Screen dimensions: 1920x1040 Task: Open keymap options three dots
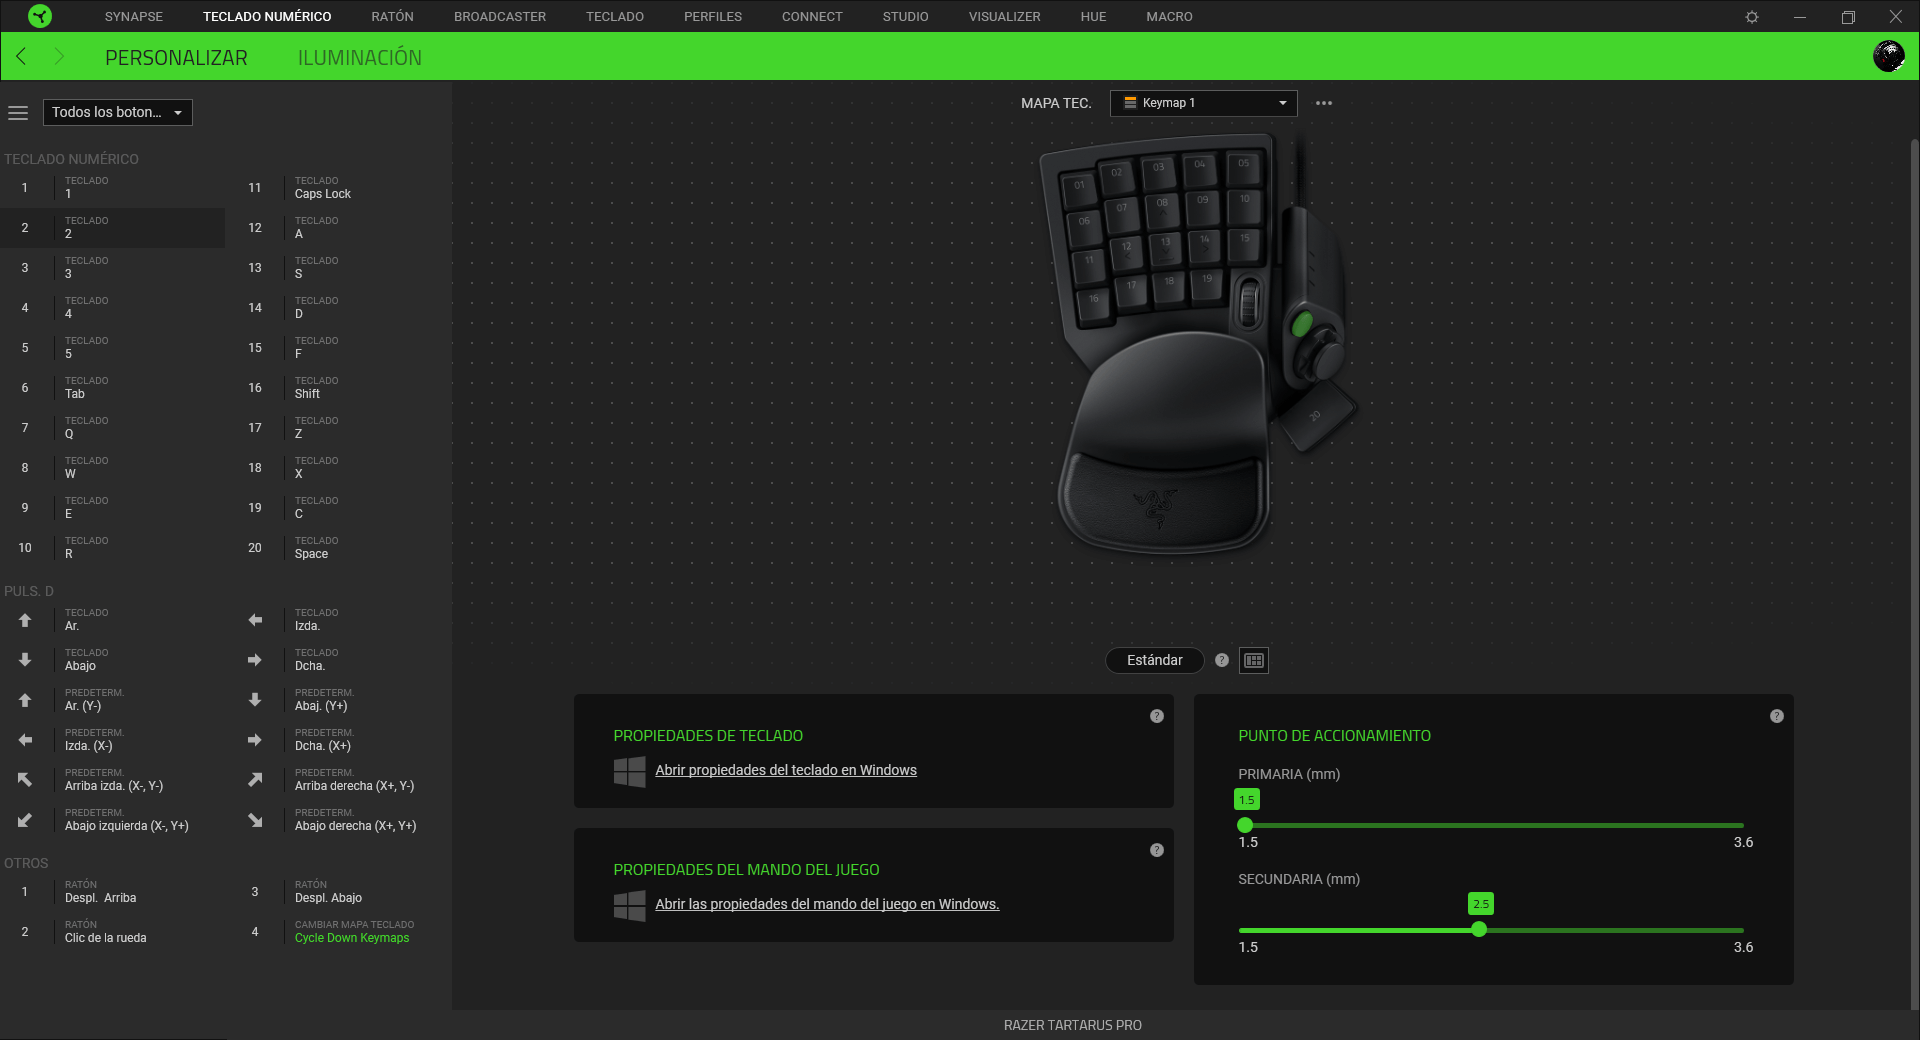[x=1324, y=103]
